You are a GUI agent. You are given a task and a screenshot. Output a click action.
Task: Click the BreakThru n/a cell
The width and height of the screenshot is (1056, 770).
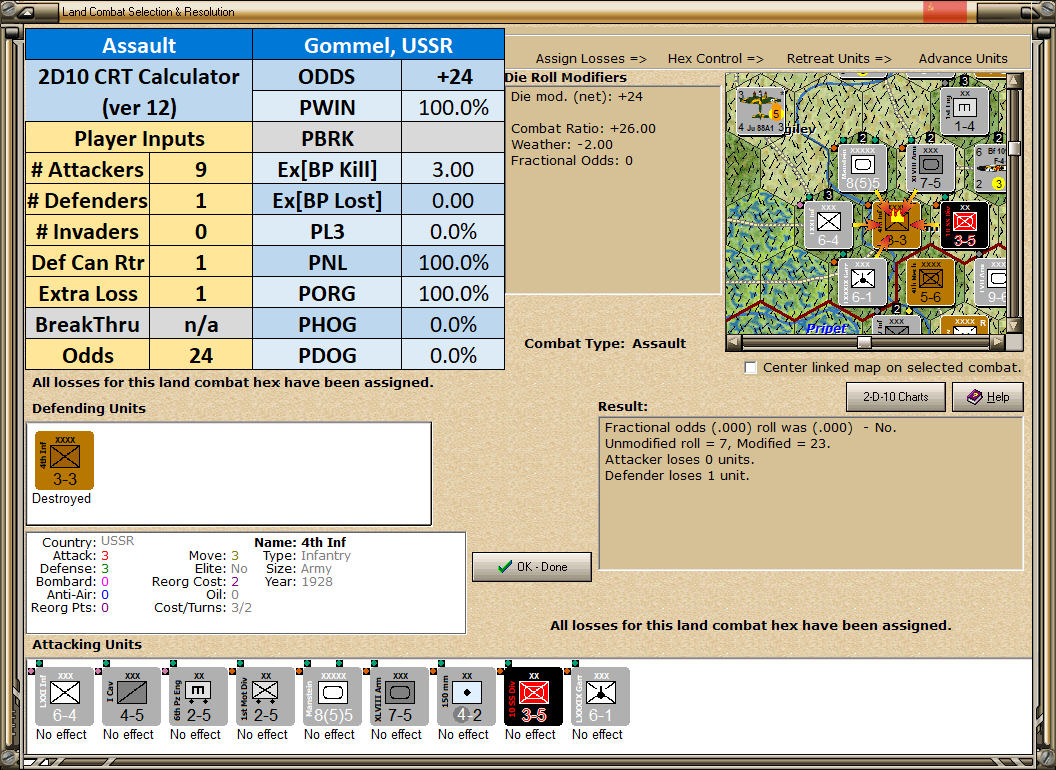[201, 324]
